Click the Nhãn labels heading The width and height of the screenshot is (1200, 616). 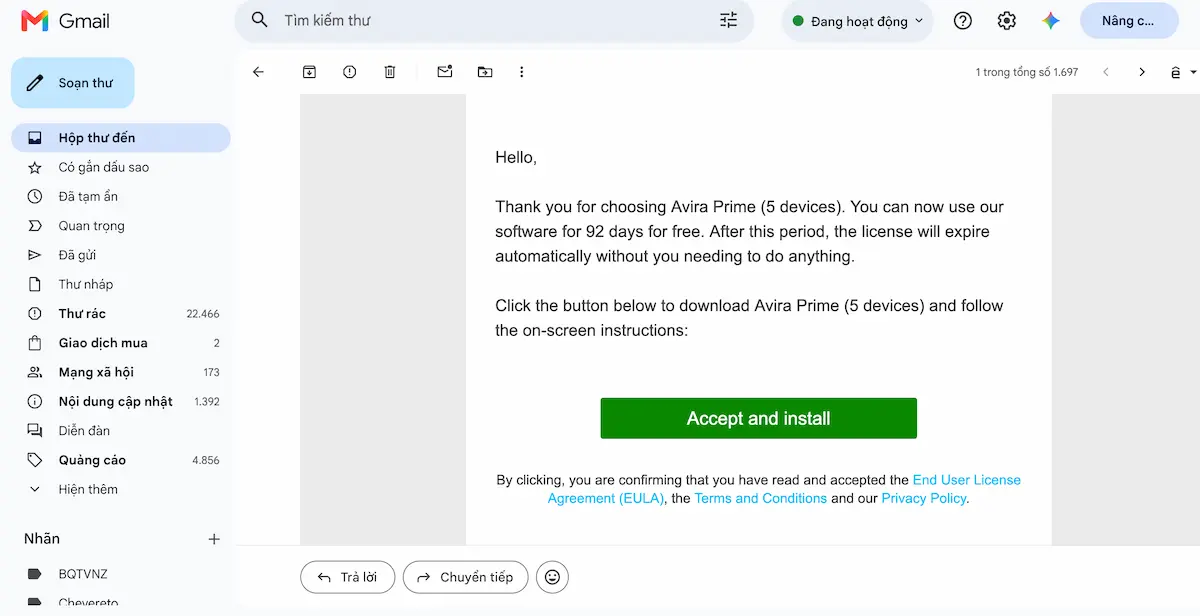[42, 539]
